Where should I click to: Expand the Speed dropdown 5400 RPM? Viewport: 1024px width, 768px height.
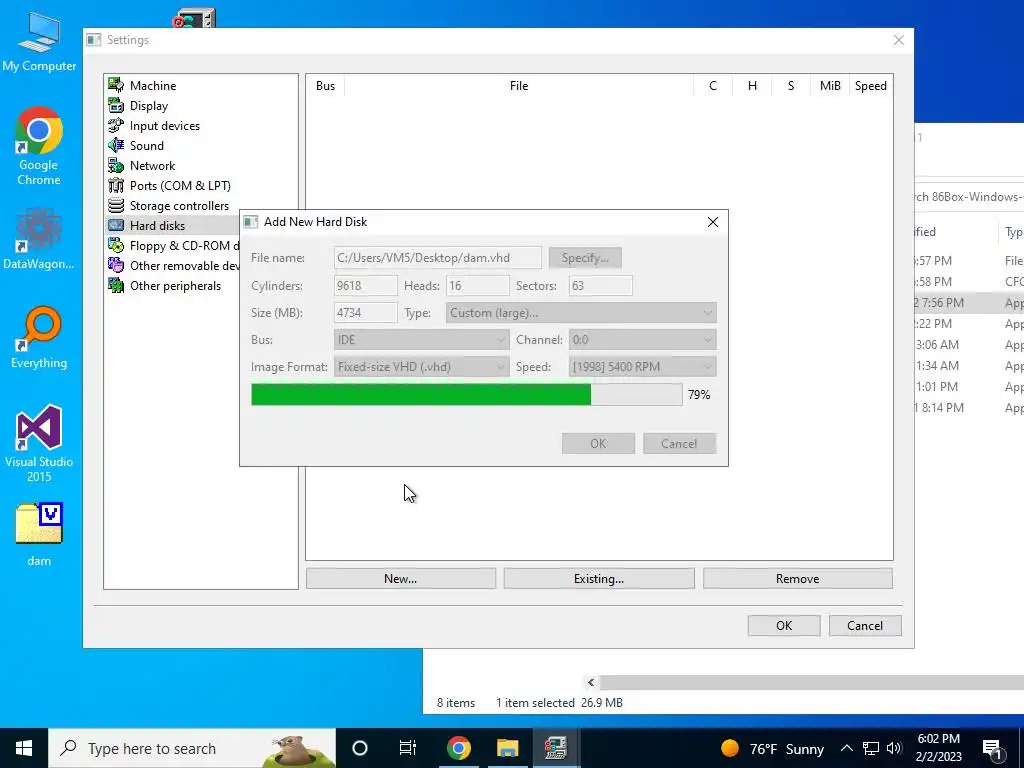[x=643, y=366]
